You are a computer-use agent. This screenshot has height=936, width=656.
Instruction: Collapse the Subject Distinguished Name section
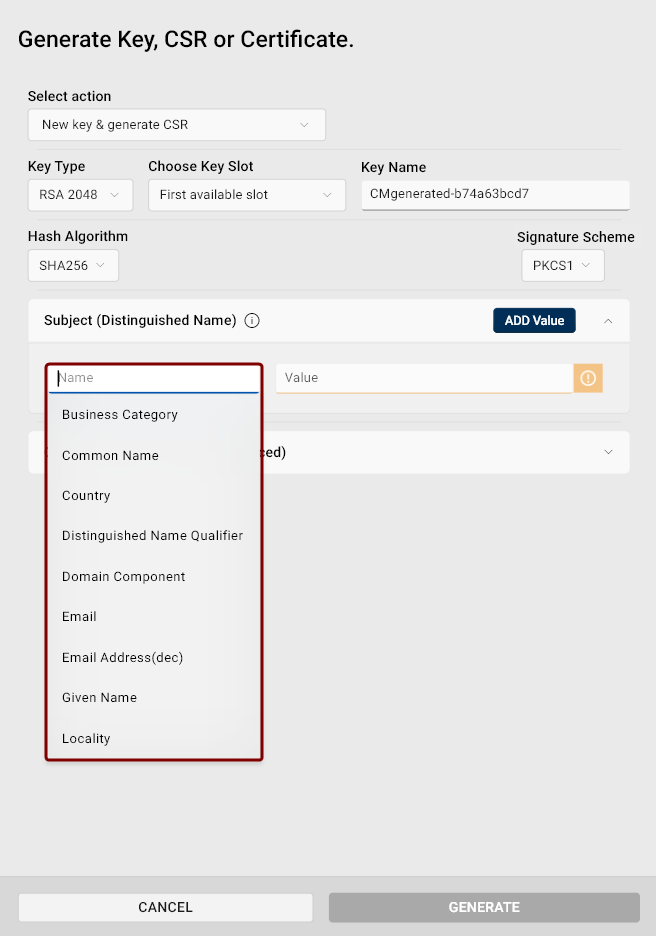coord(609,321)
